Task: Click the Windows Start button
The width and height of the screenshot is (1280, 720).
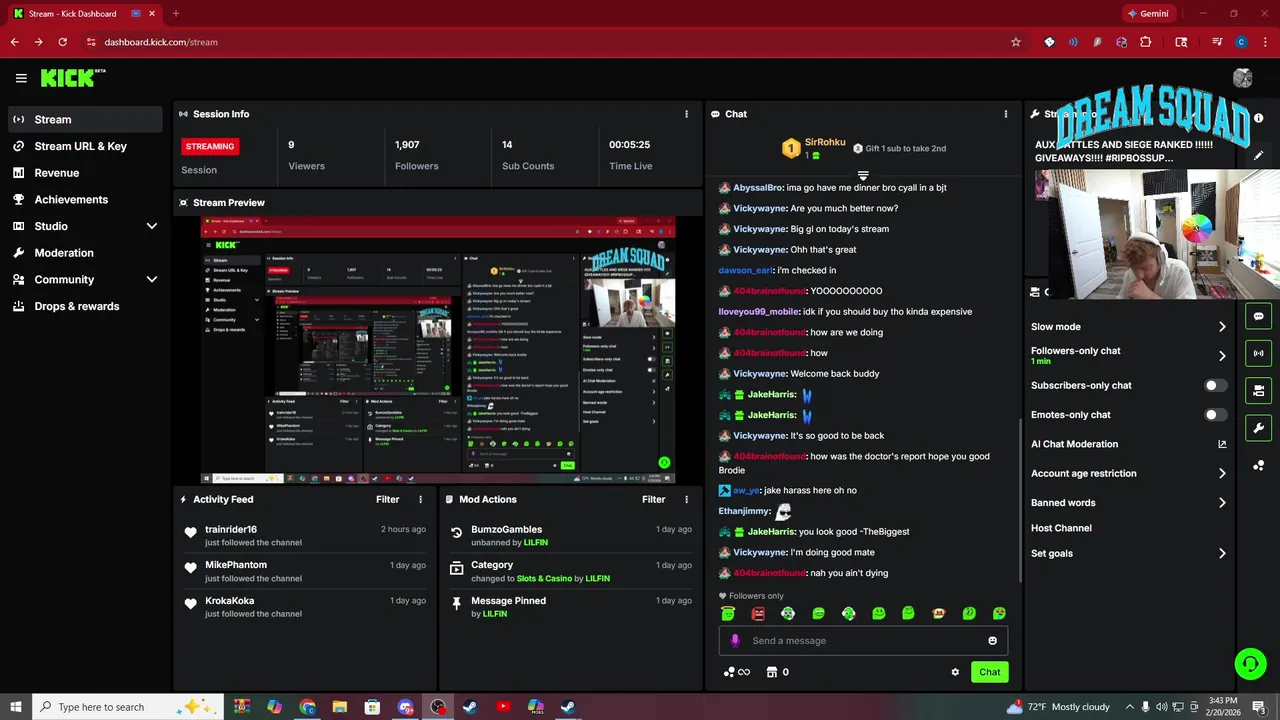Action: [x=16, y=707]
